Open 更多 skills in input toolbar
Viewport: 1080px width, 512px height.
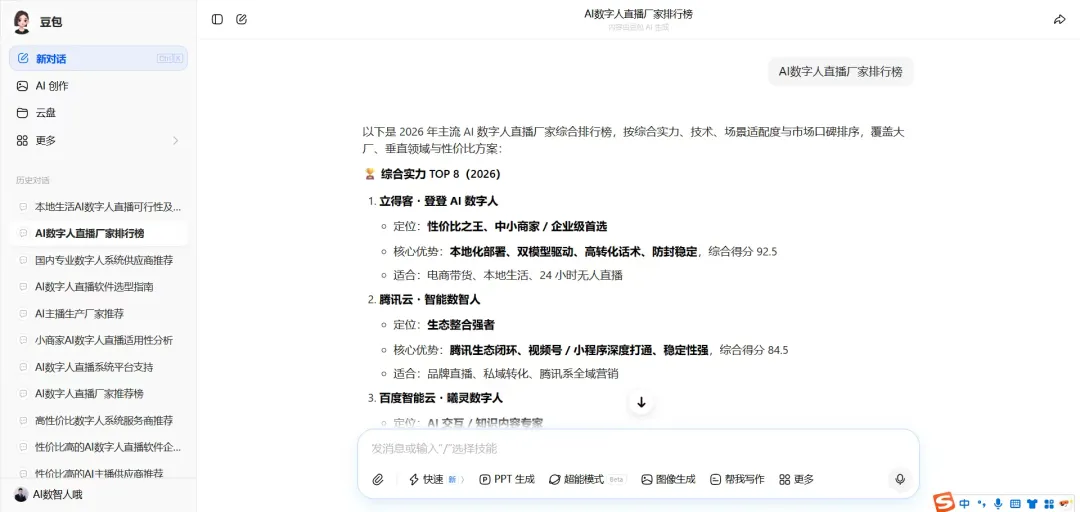point(796,480)
